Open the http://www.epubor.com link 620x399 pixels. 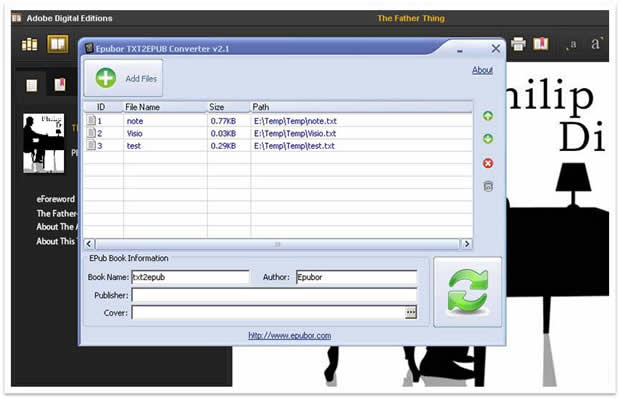point(289,335)
